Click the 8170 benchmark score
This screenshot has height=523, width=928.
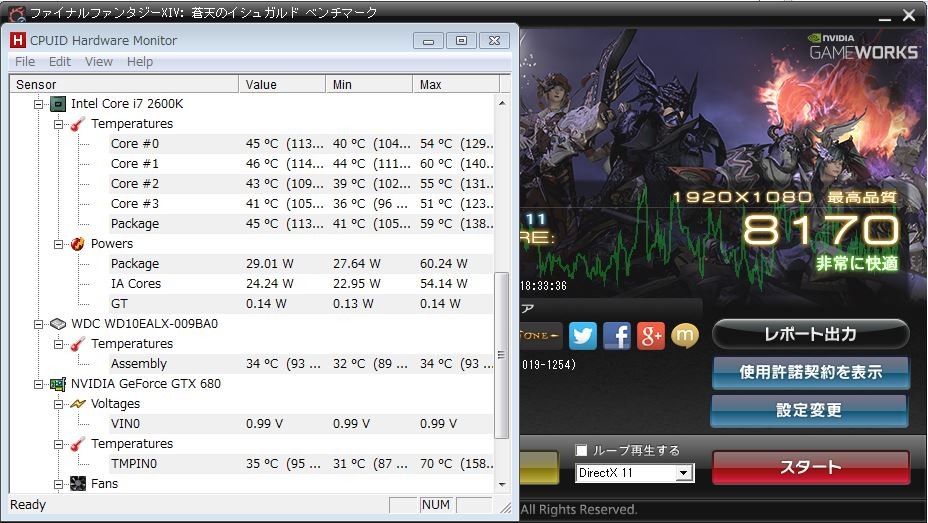click(821, 230)
